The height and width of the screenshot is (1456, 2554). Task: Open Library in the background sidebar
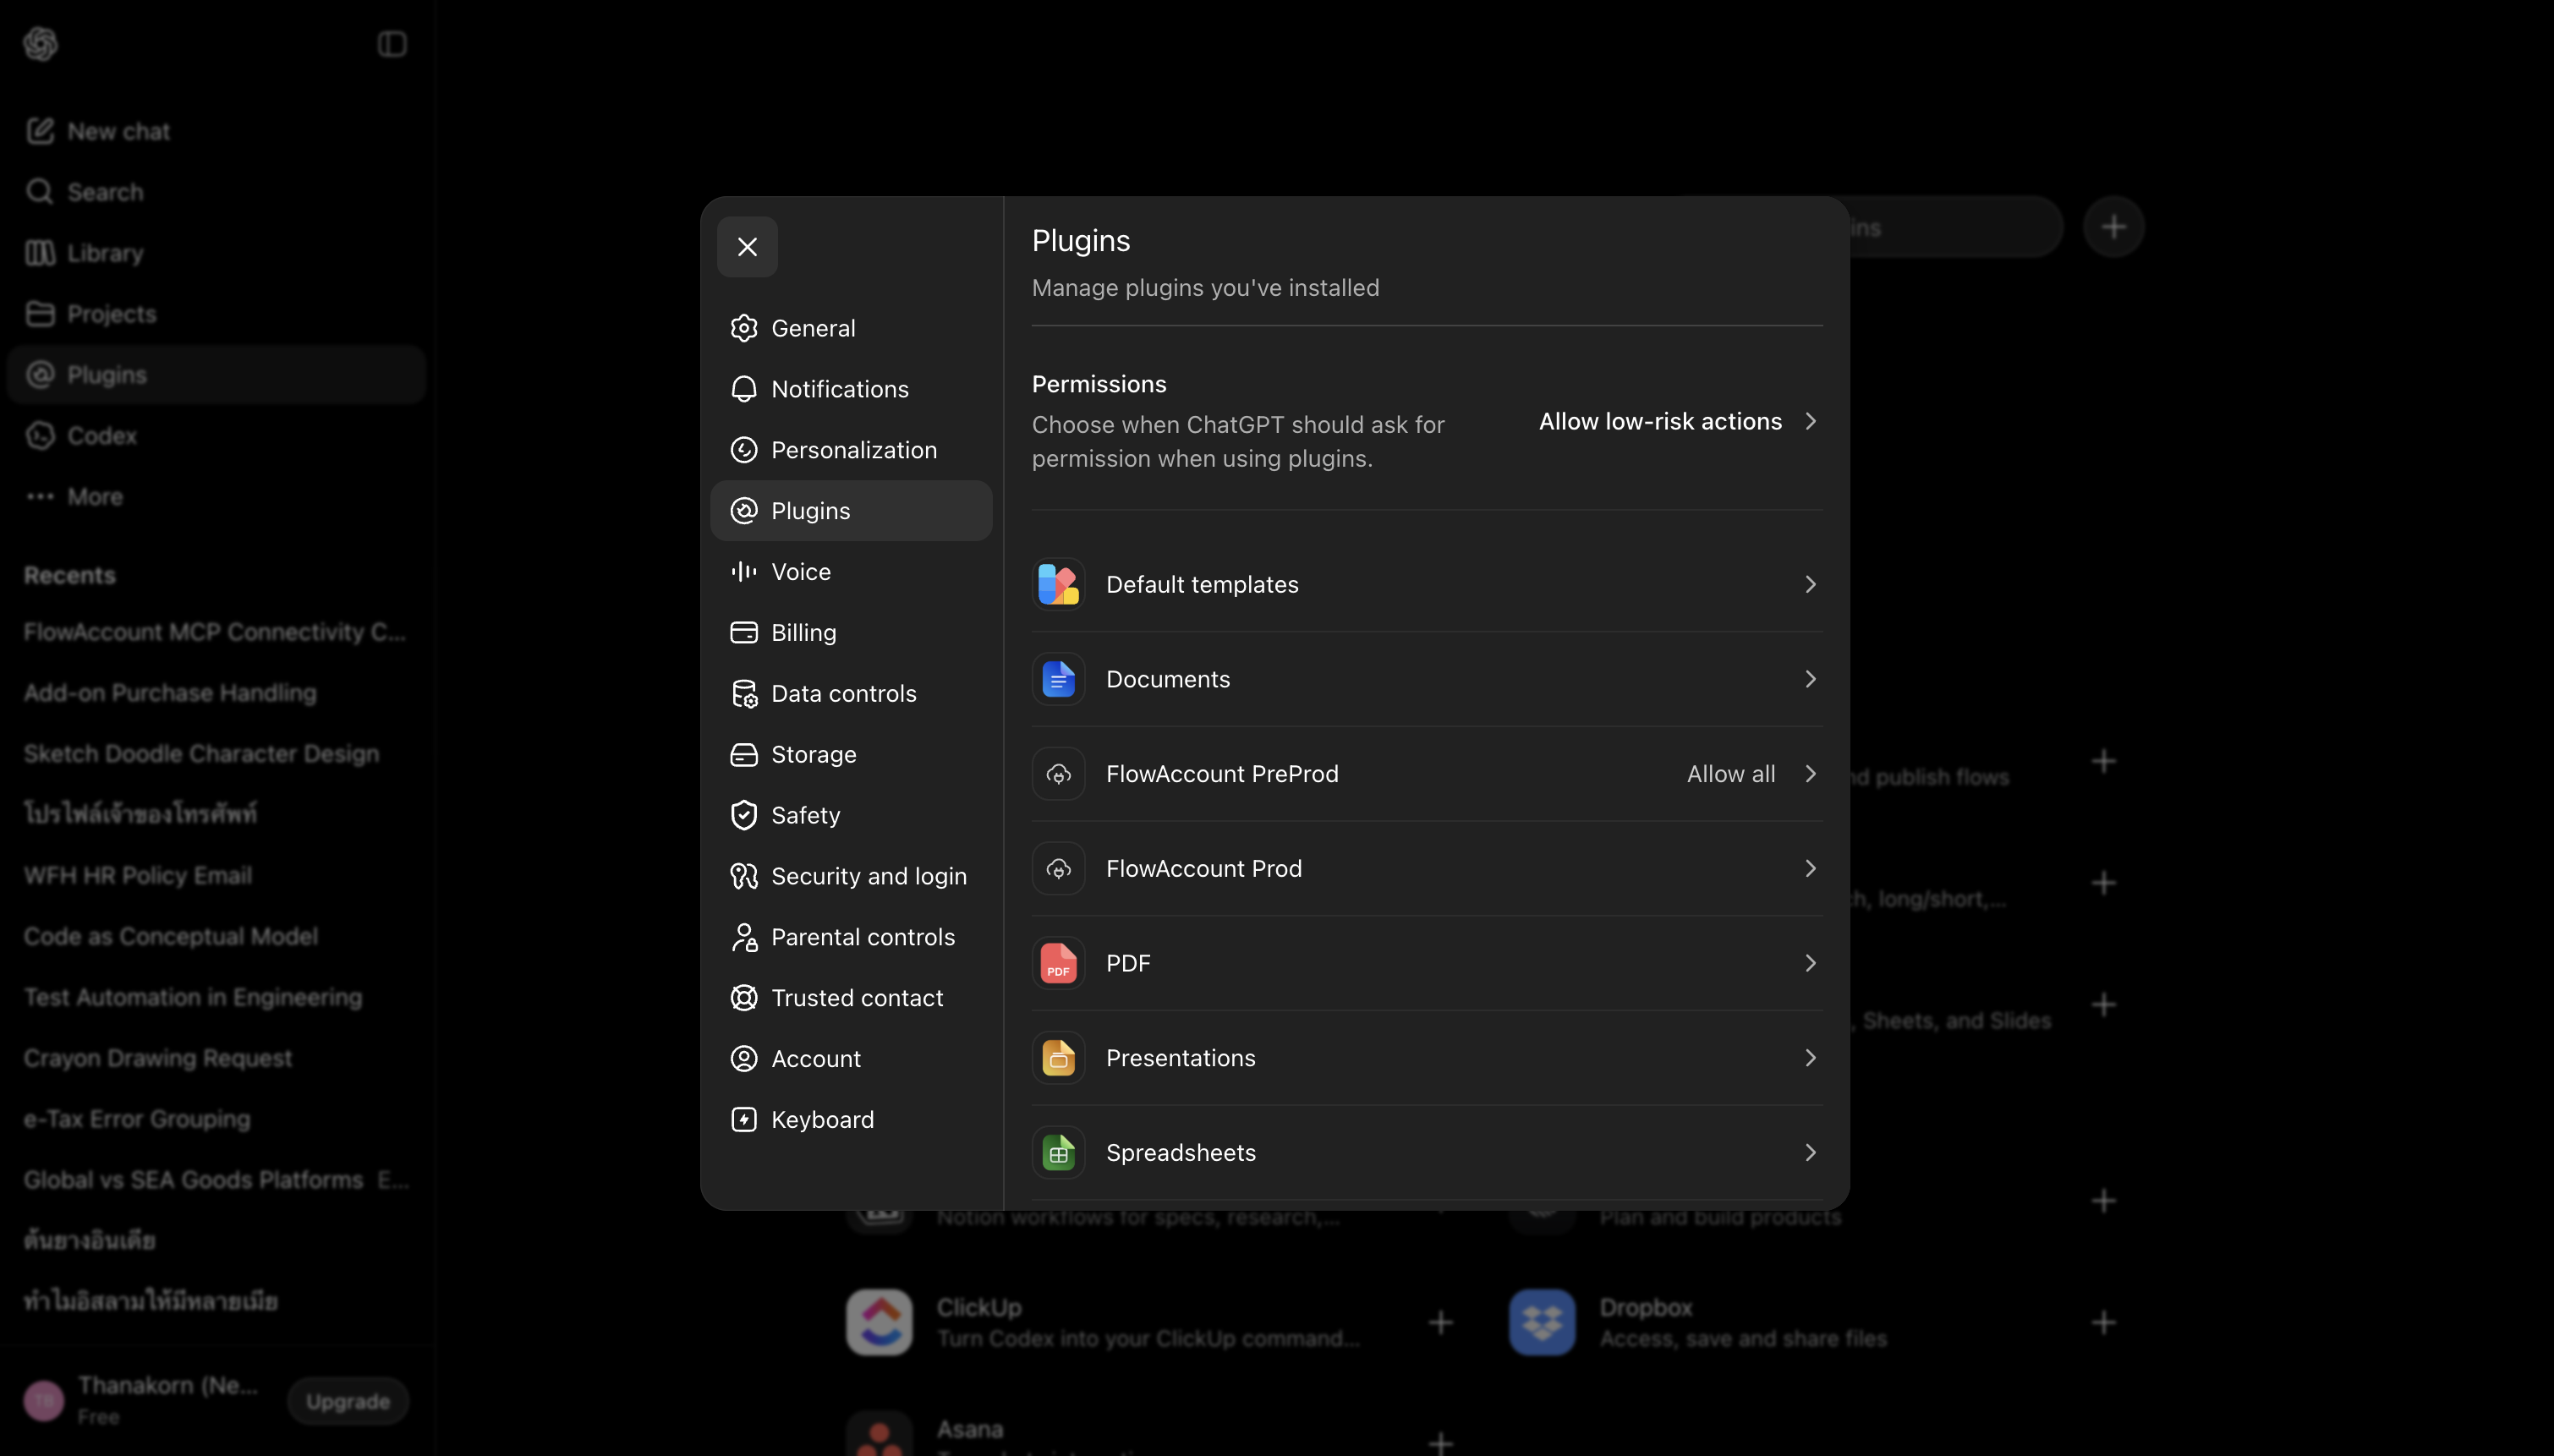pyautogui.click(x=216, y=253)
